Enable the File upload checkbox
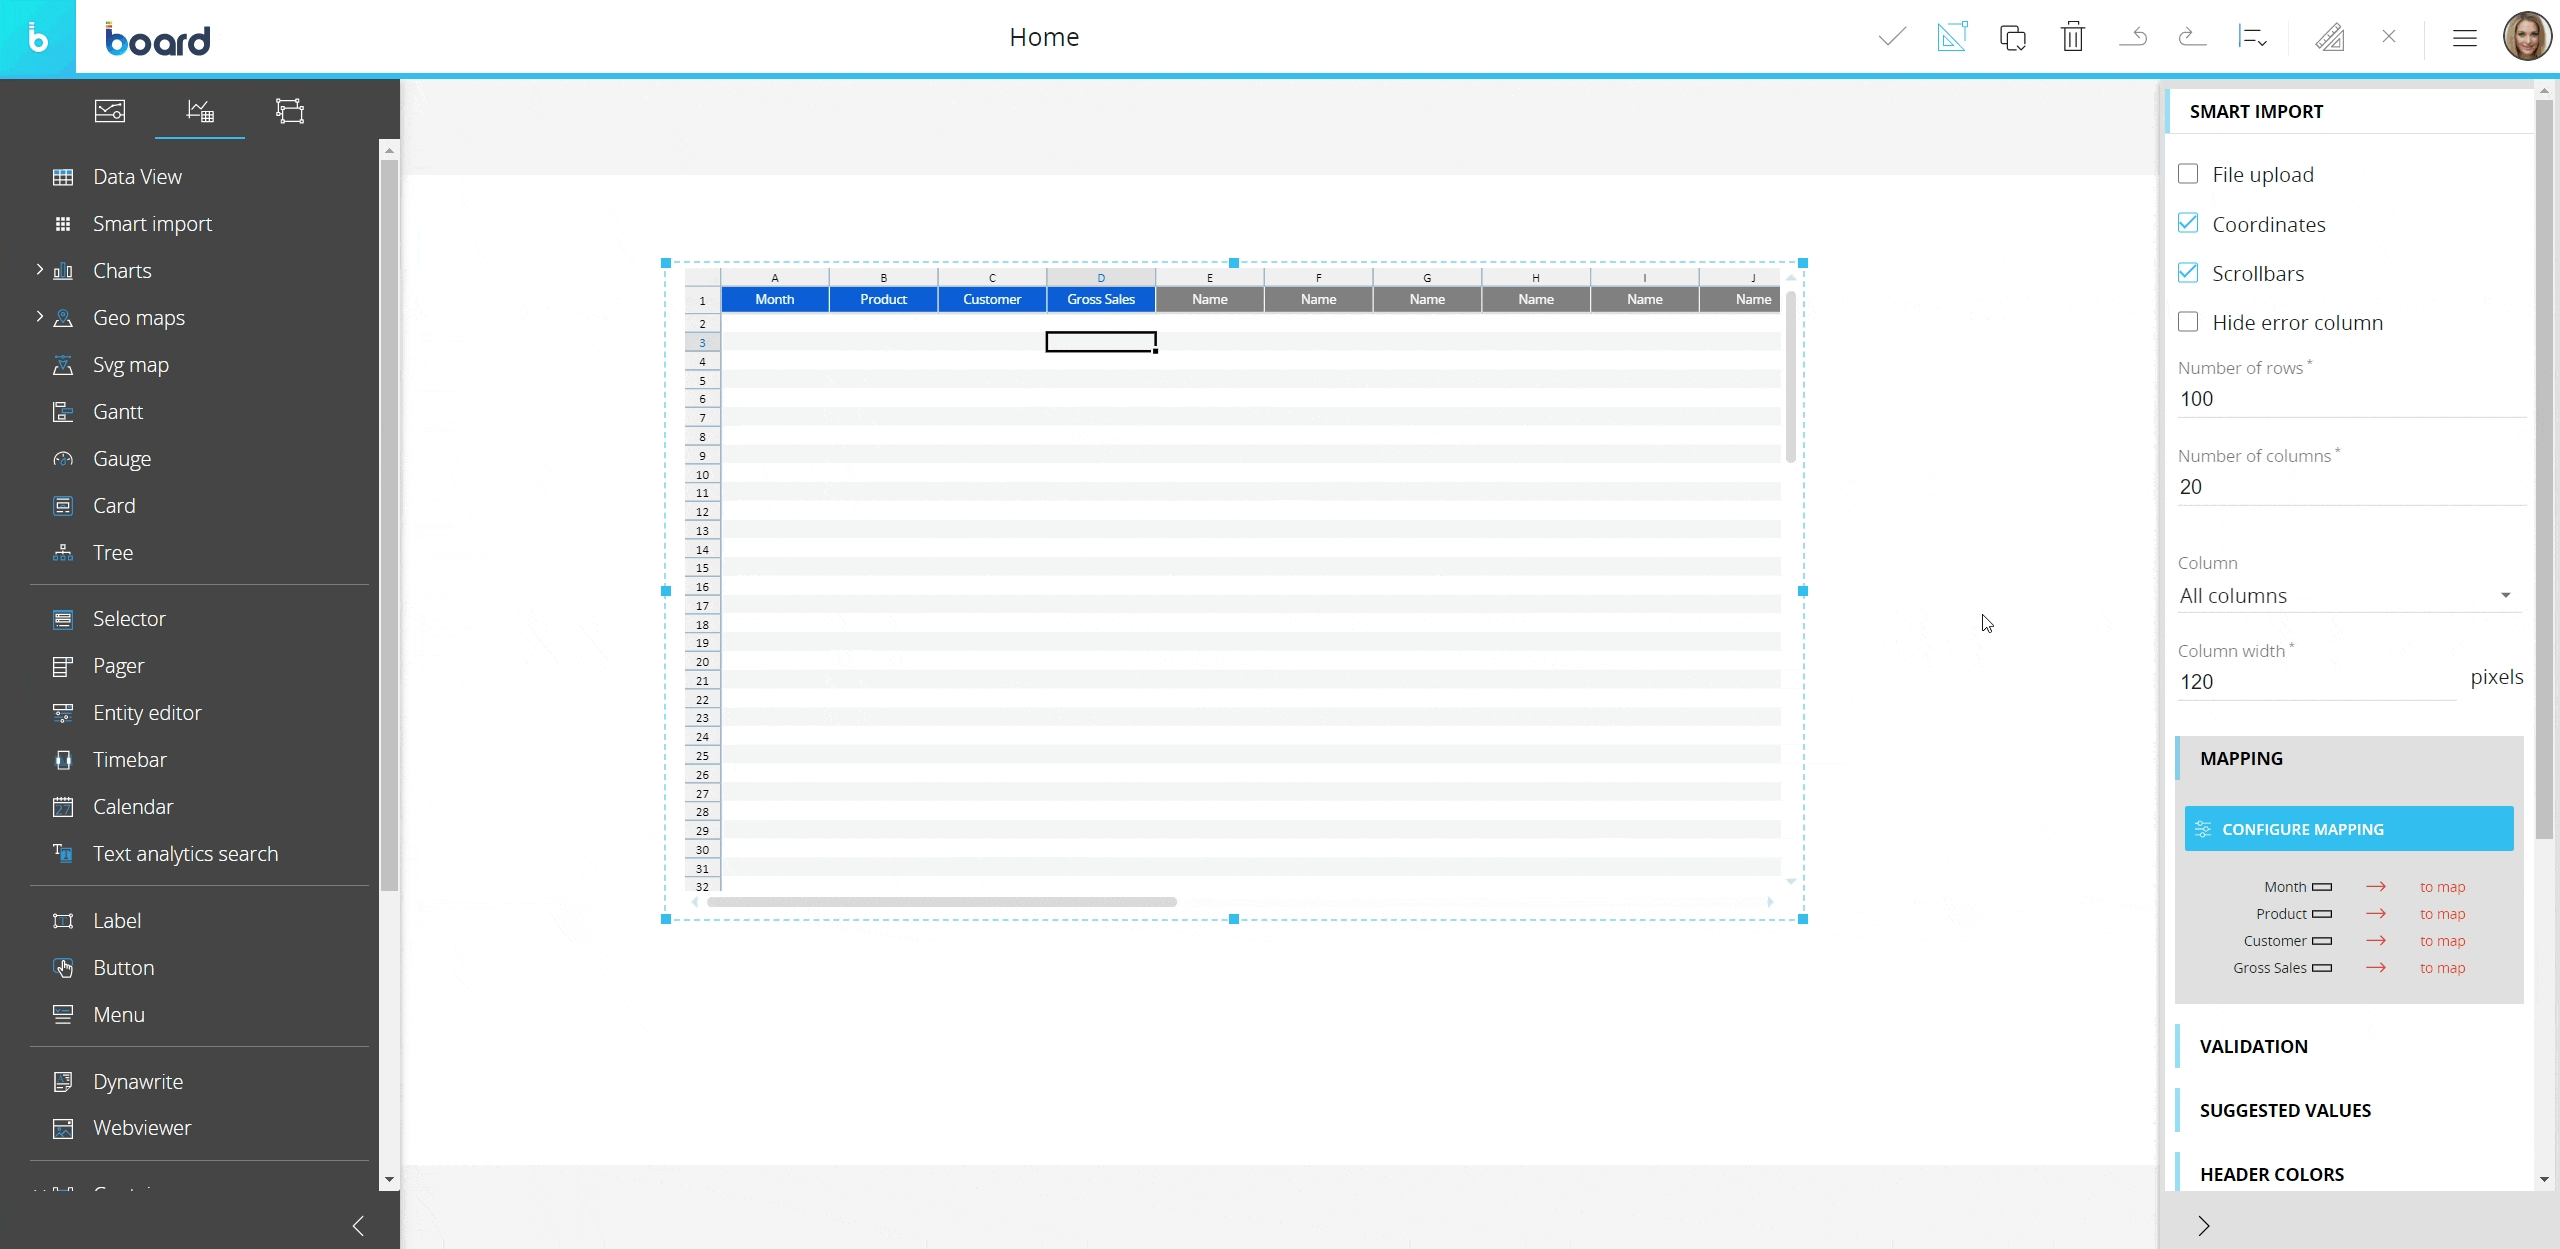Image resolution: width=2560 pixels, height=1249 pixels. point(2188,174)
